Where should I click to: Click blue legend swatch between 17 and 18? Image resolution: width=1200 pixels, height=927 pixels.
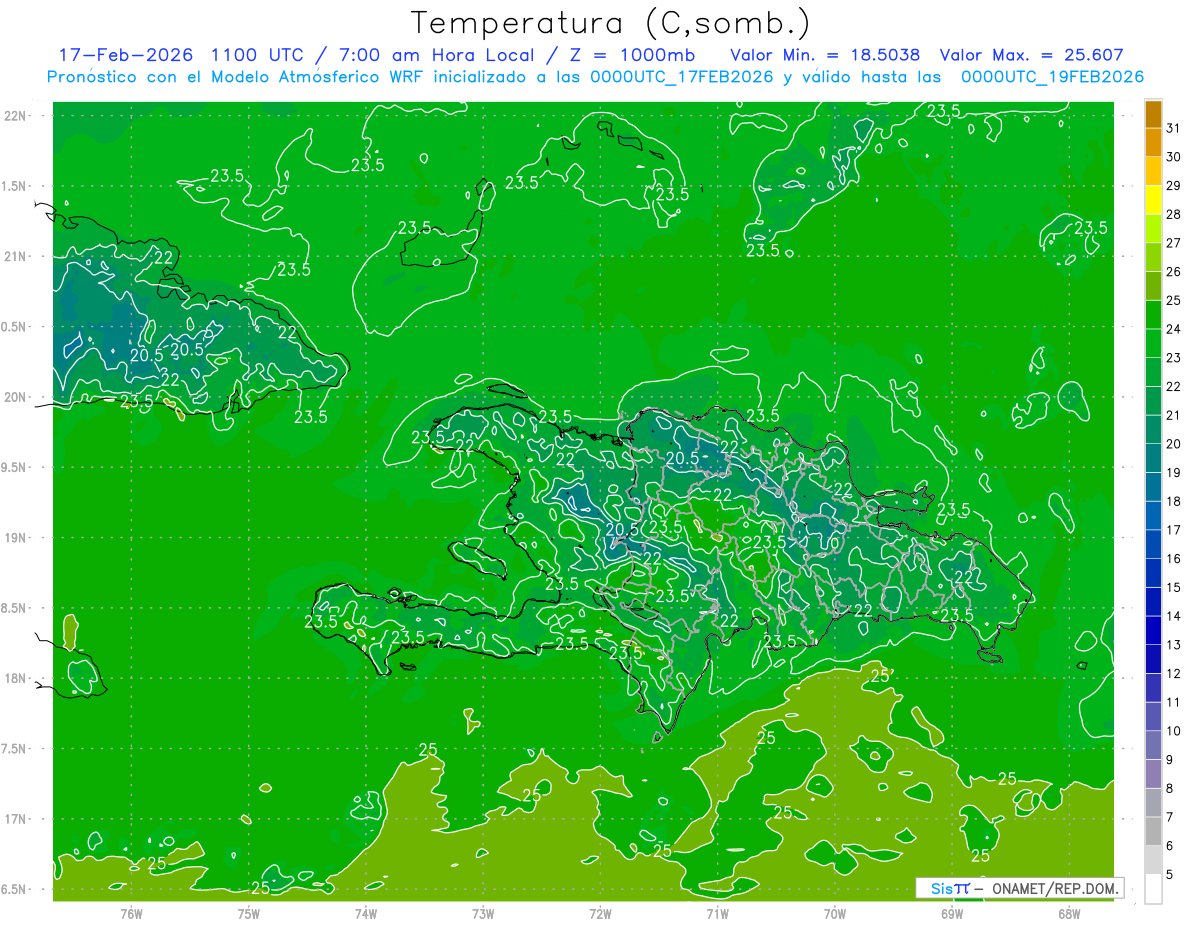tap(1153, 516)
